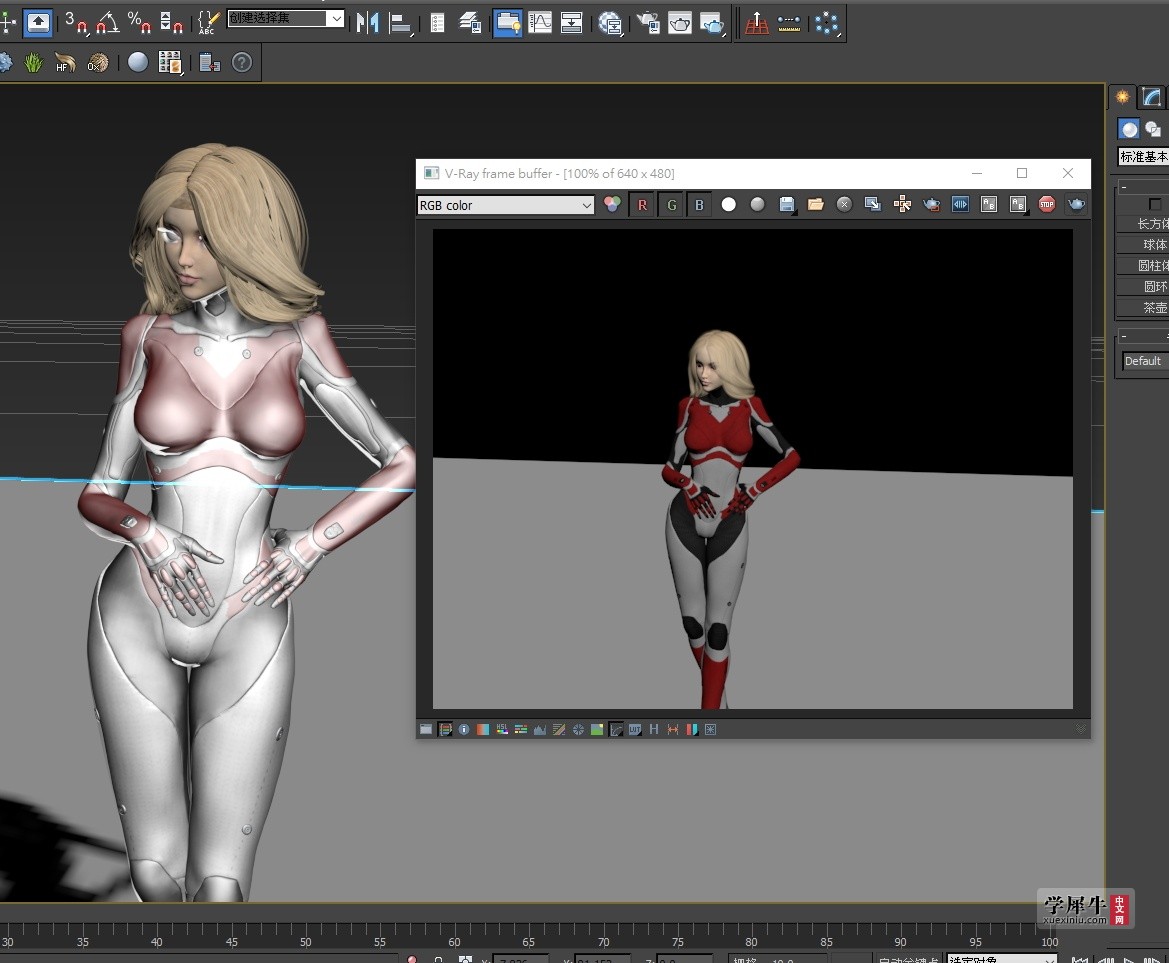Open the edit named selection sets tool
This screenshot has width=1169, height=963.
tap(208, 22)
